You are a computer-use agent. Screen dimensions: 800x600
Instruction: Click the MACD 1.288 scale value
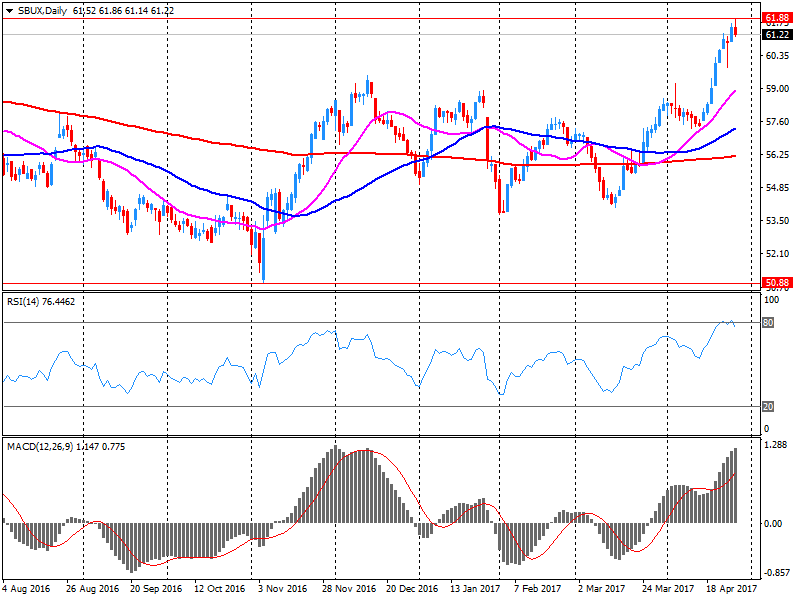pyautogui.click(x=776, y=445)
